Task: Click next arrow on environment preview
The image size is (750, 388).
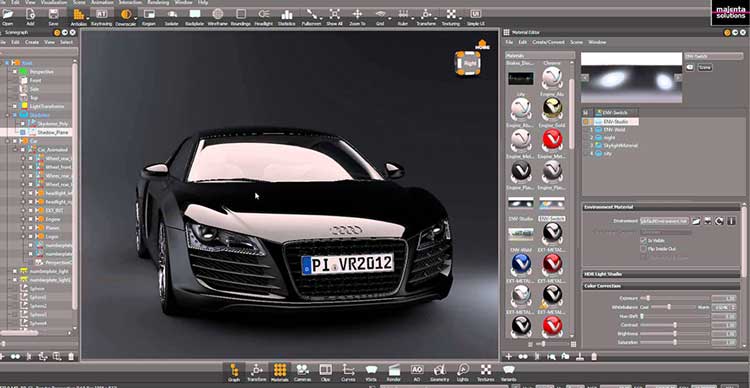Action: 678,77
